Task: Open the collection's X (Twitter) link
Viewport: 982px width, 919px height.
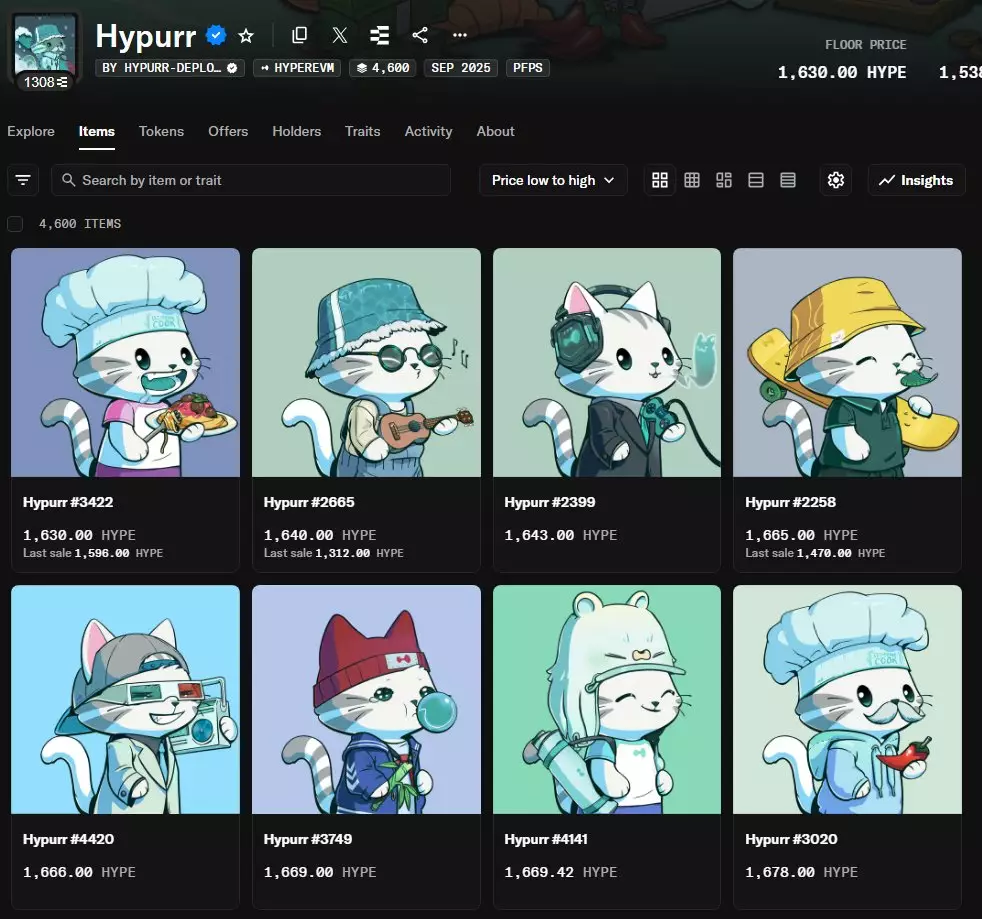Action: 340,36
